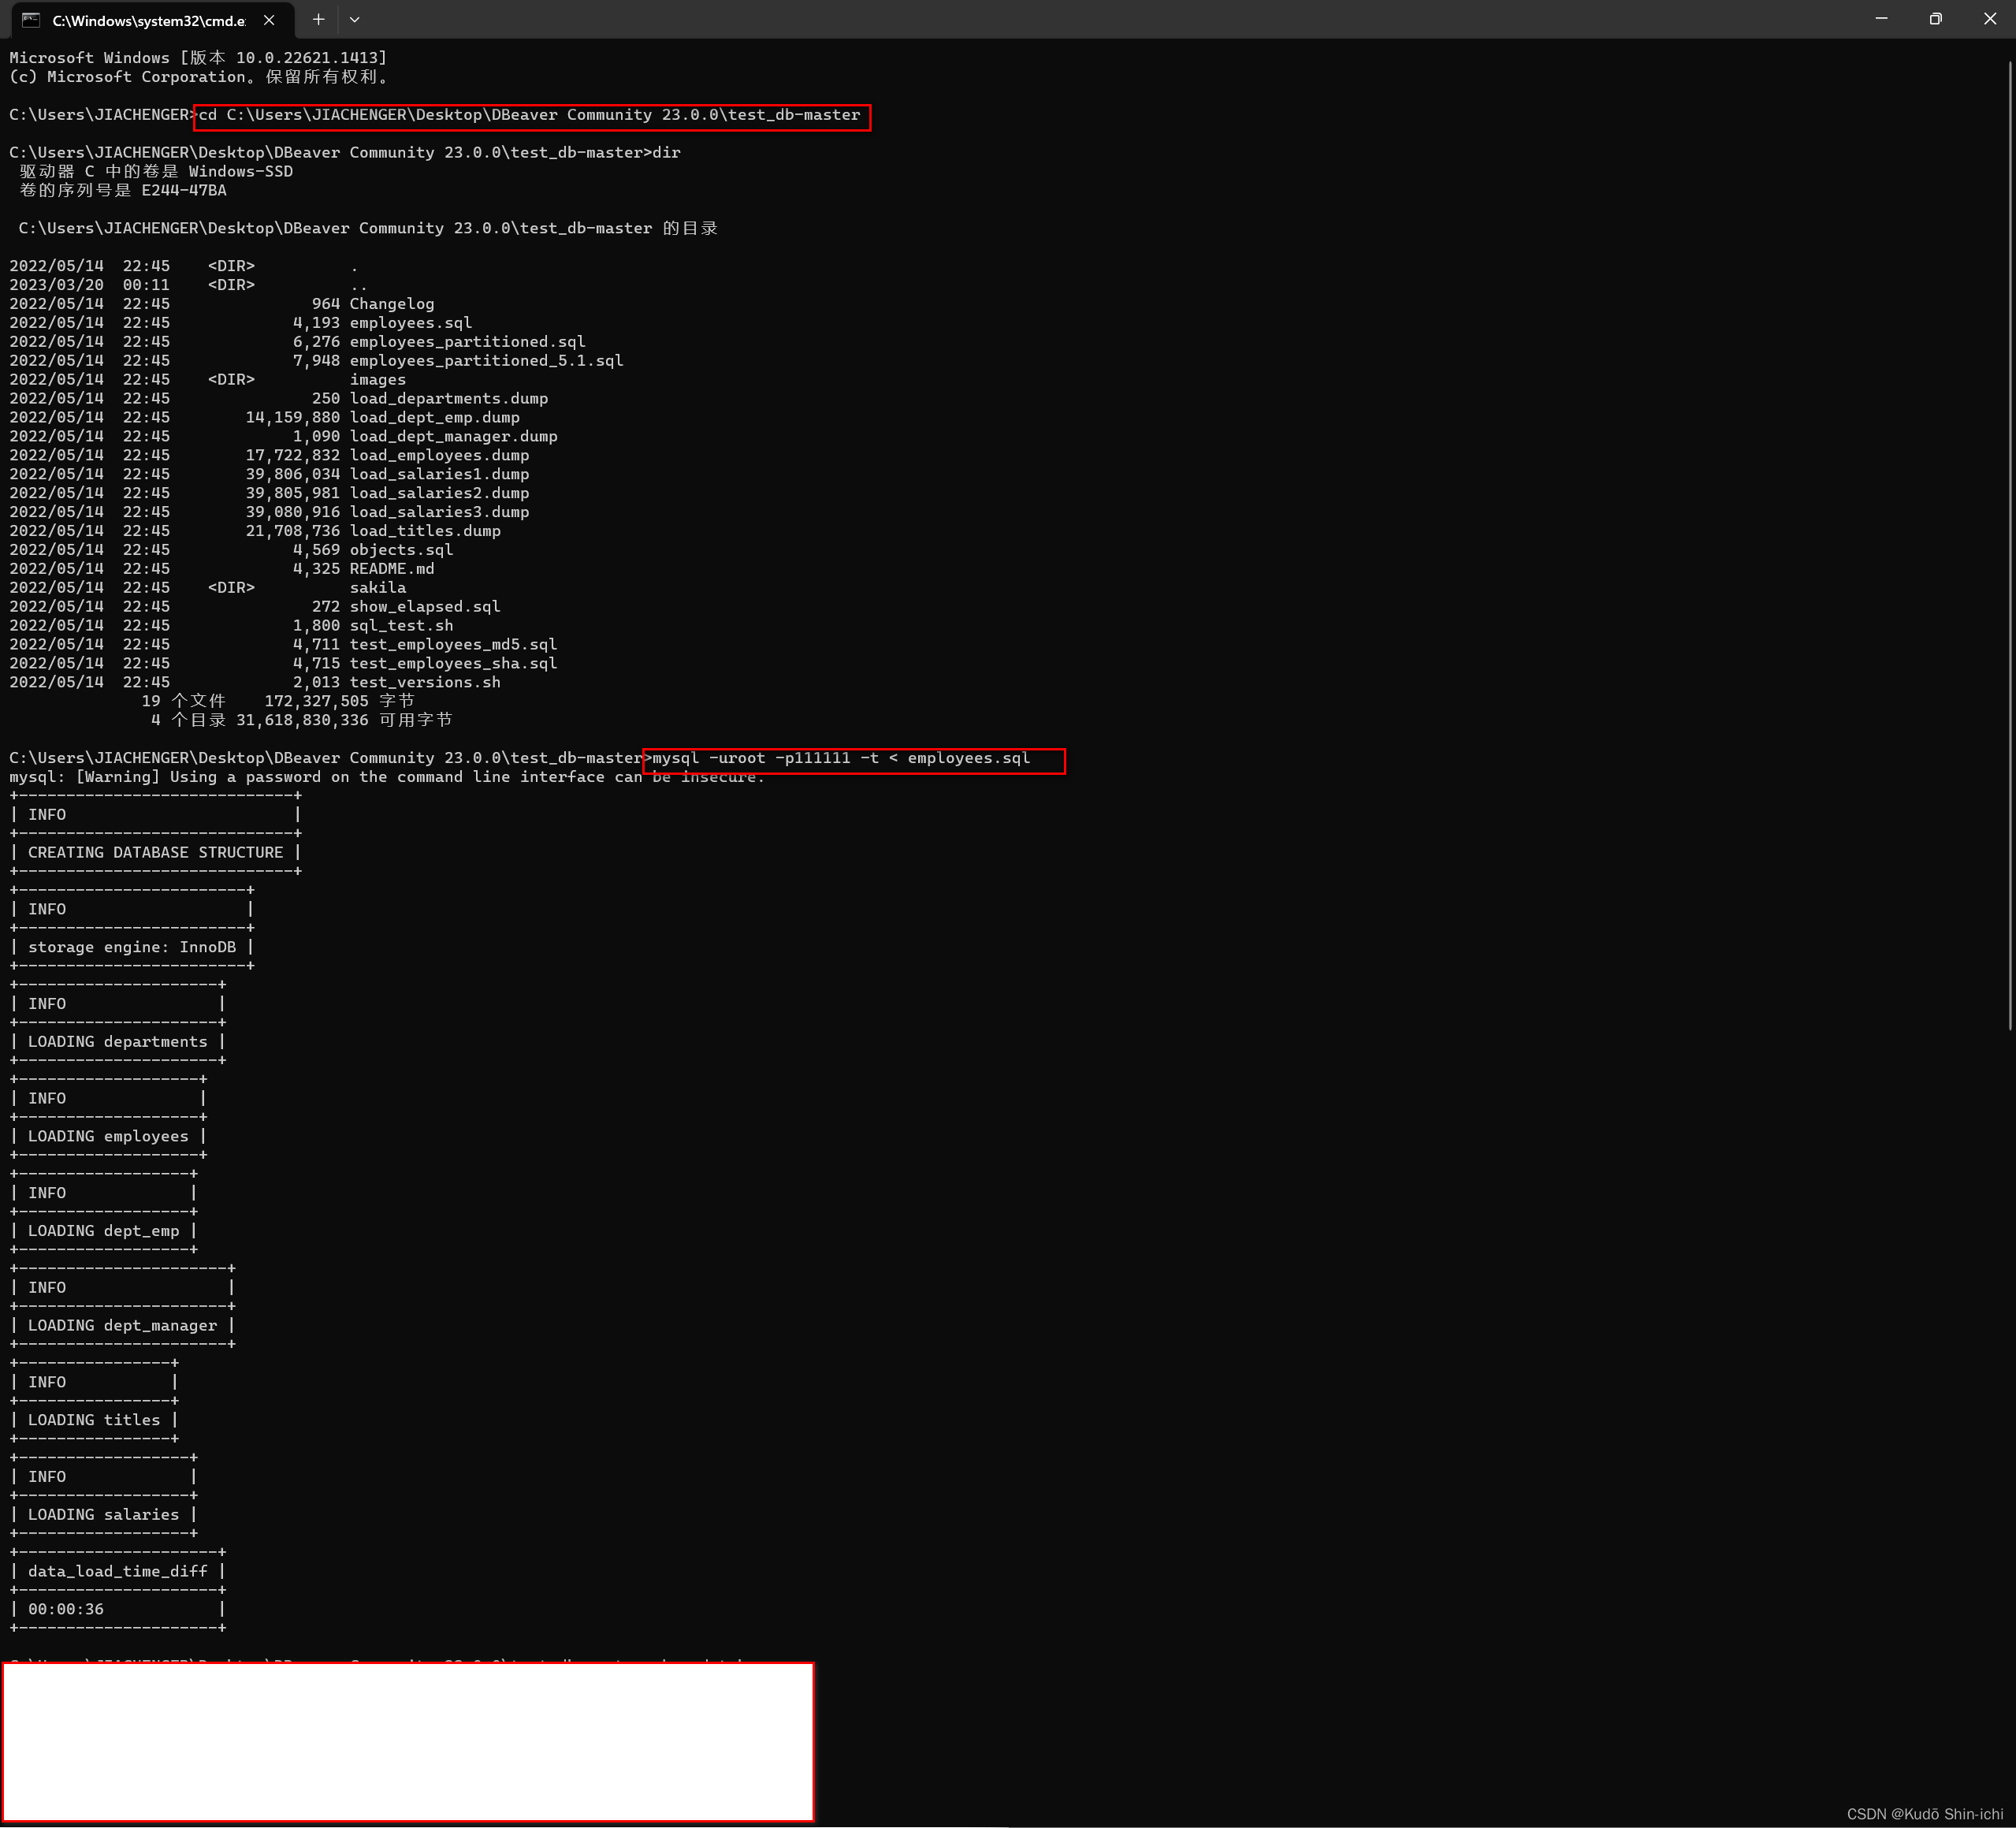Click the insecure password warning line
This screenshot has width=2016, height=1828.
[386, 777]
